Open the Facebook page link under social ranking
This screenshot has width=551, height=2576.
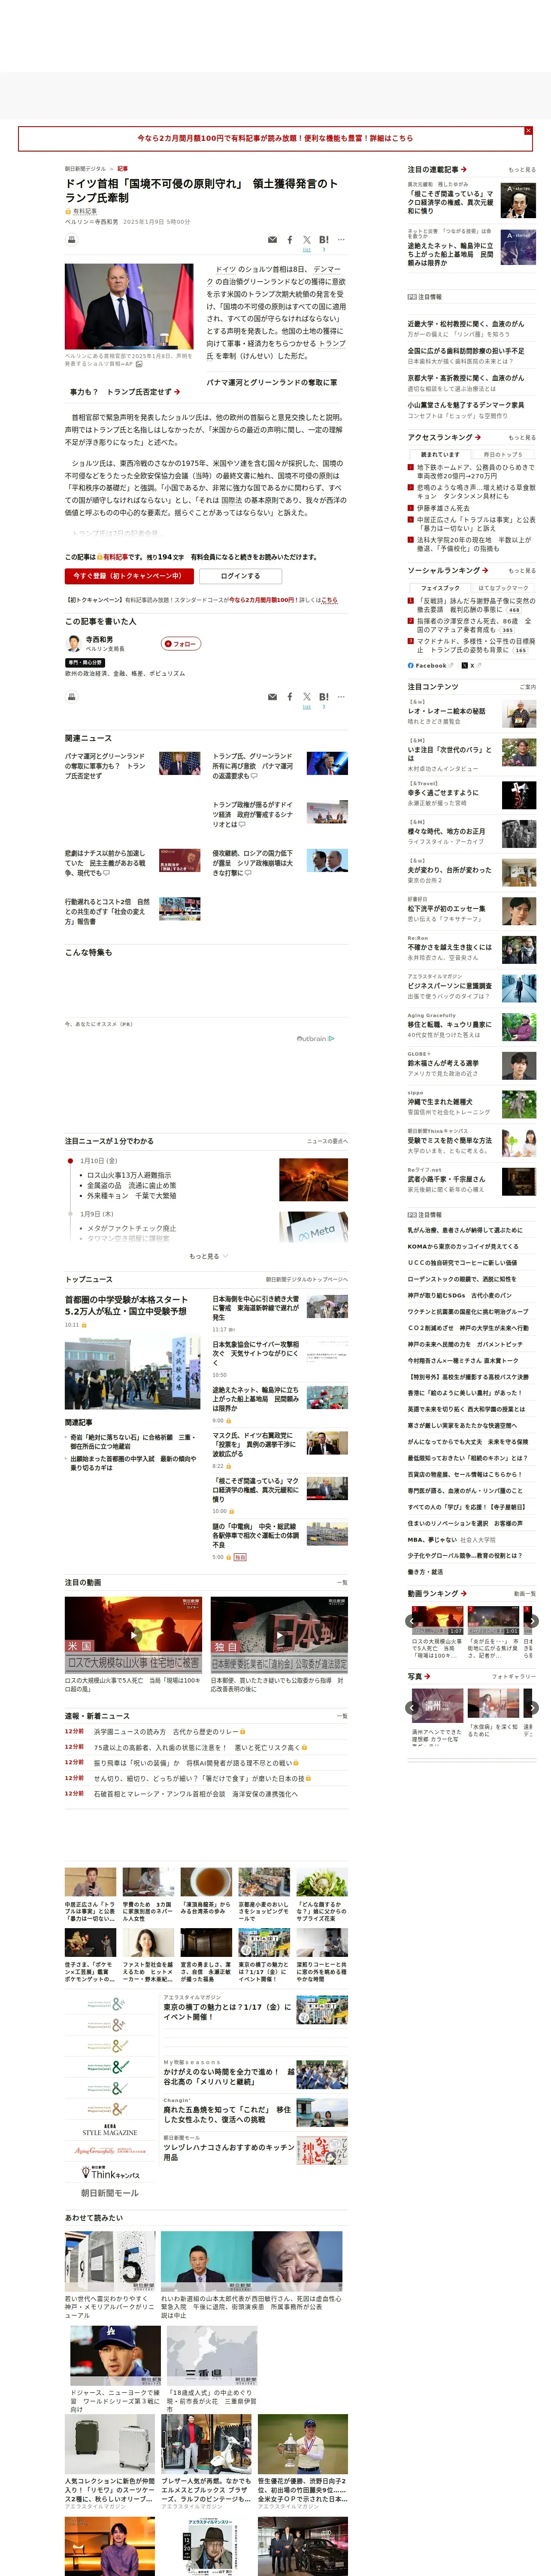tap(430, 665)
